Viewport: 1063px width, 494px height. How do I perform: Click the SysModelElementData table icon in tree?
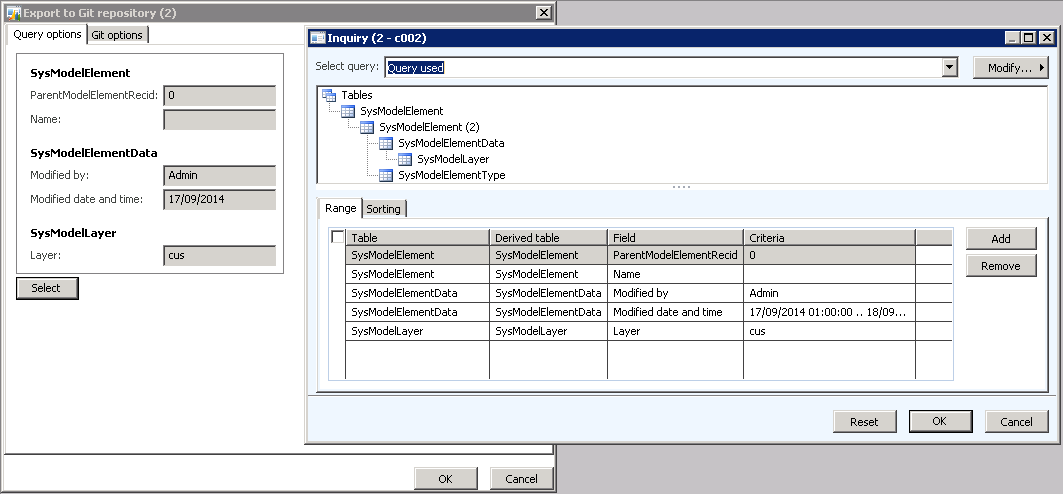(386, 143)
